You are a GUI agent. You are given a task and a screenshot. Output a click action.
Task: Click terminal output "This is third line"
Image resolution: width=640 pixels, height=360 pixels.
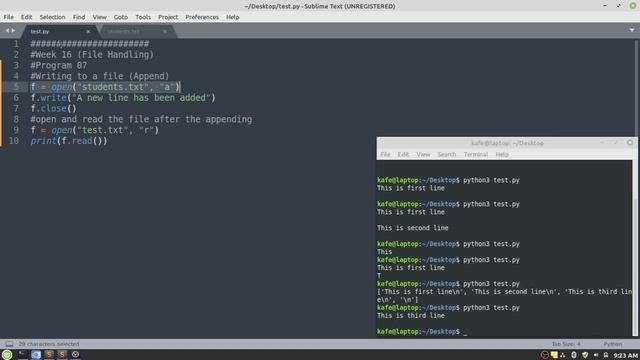point(411,316)
